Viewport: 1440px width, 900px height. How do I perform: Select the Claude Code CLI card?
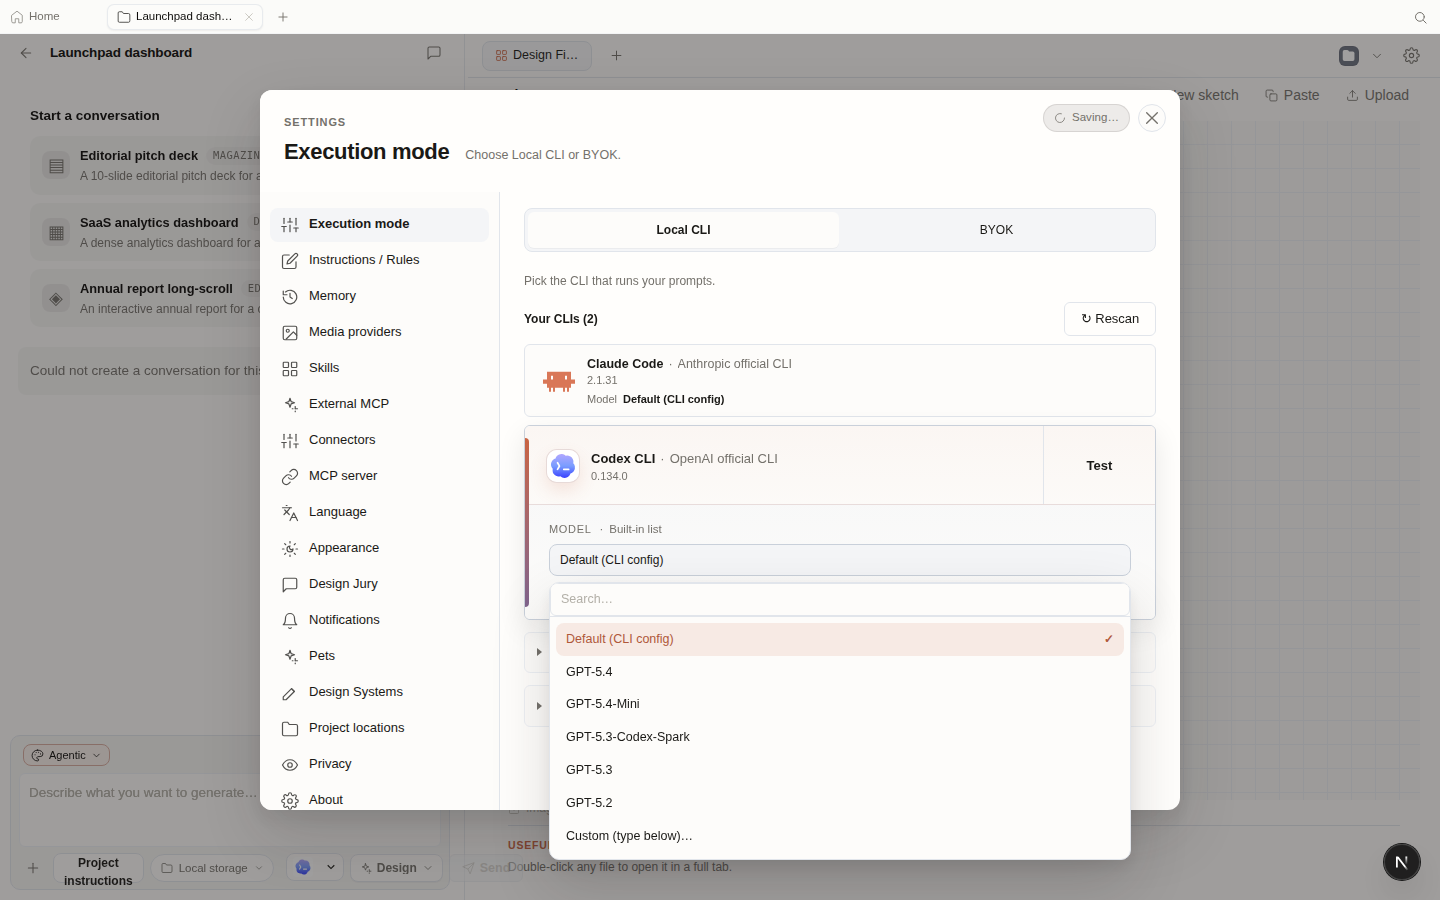pos(840,381)
